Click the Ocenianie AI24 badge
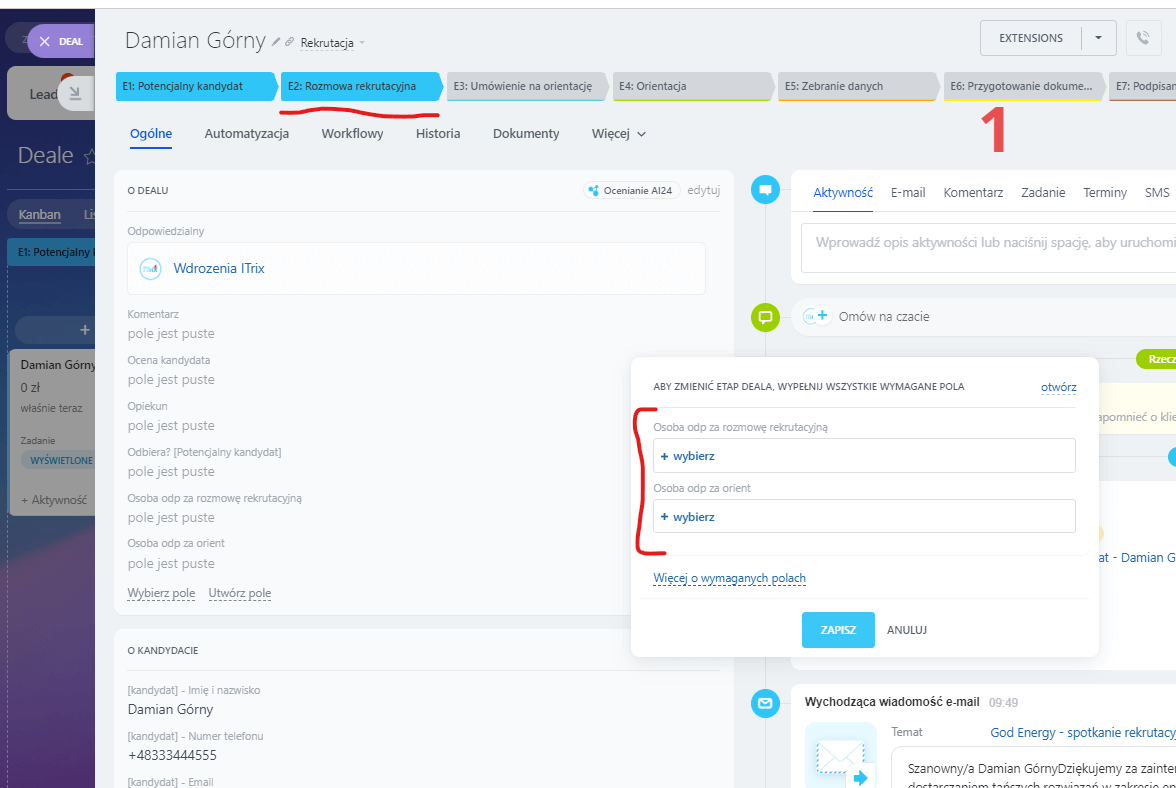Image resolution: width=1176 pixels, height=788 pixels. [632, 190]
